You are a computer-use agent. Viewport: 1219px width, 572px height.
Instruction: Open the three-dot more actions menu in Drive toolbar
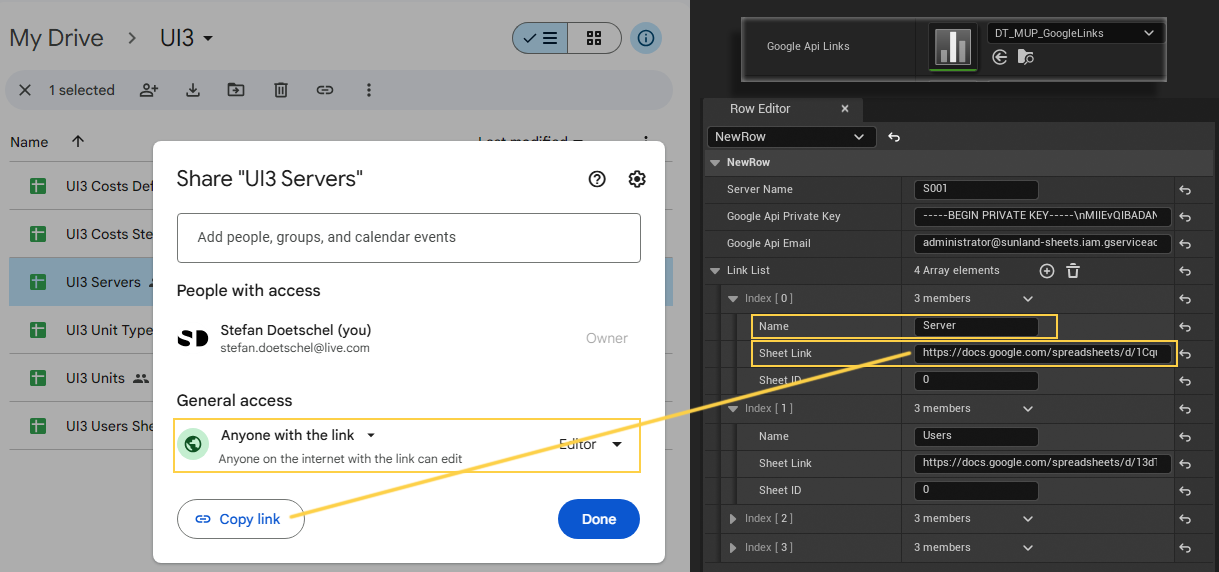coord(368,90)
